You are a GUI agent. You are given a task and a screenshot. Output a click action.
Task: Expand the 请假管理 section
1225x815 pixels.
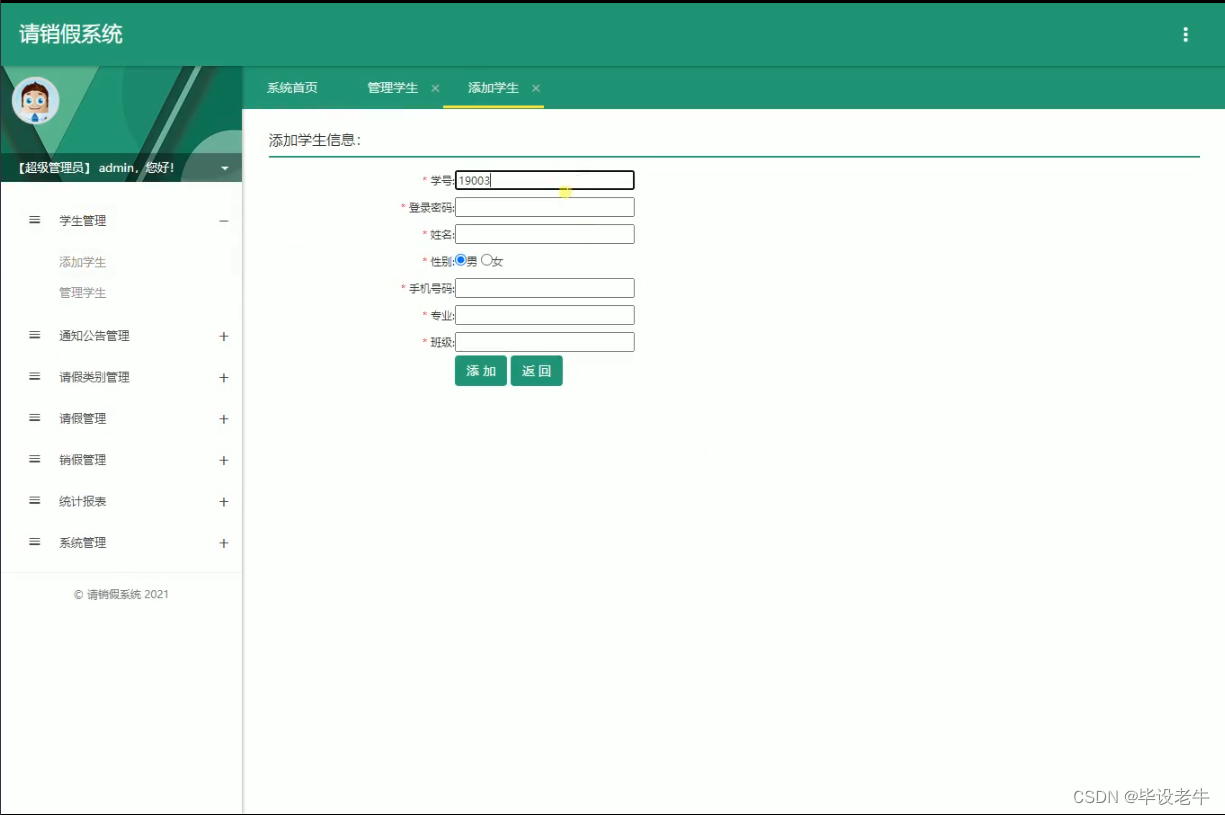pos(224,419)
